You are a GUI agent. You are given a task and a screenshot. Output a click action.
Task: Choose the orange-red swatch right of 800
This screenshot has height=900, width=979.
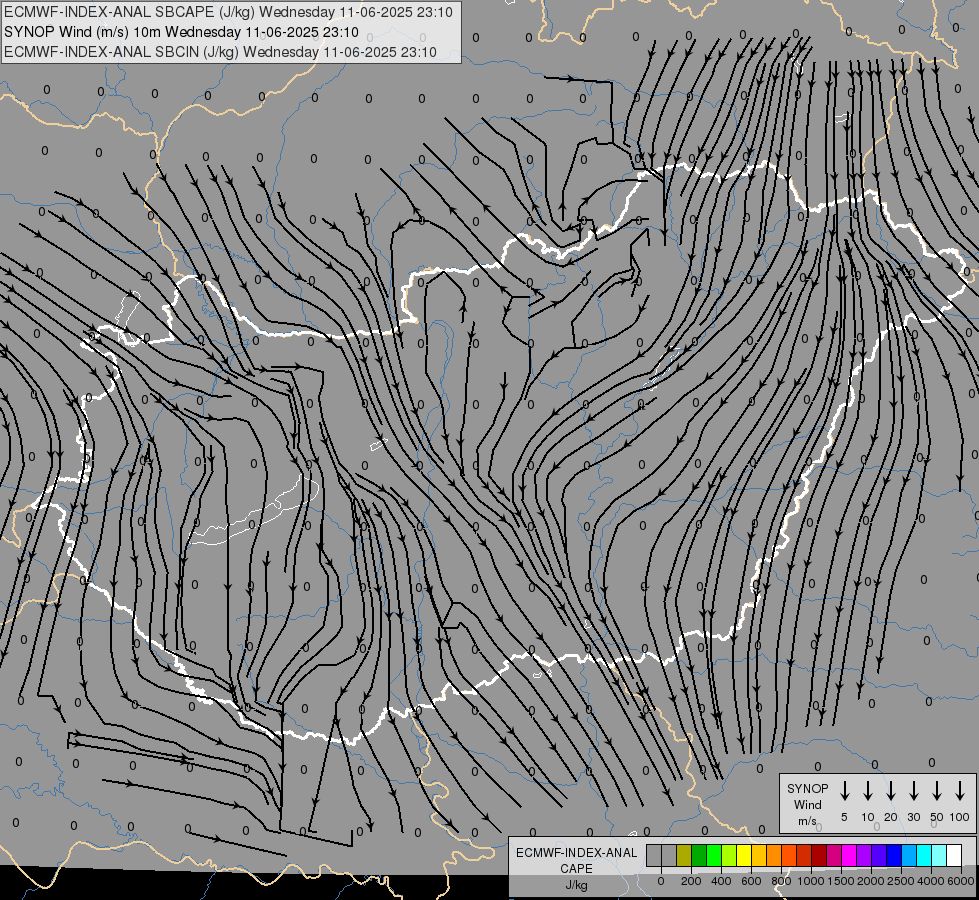[x=789, y=855]
